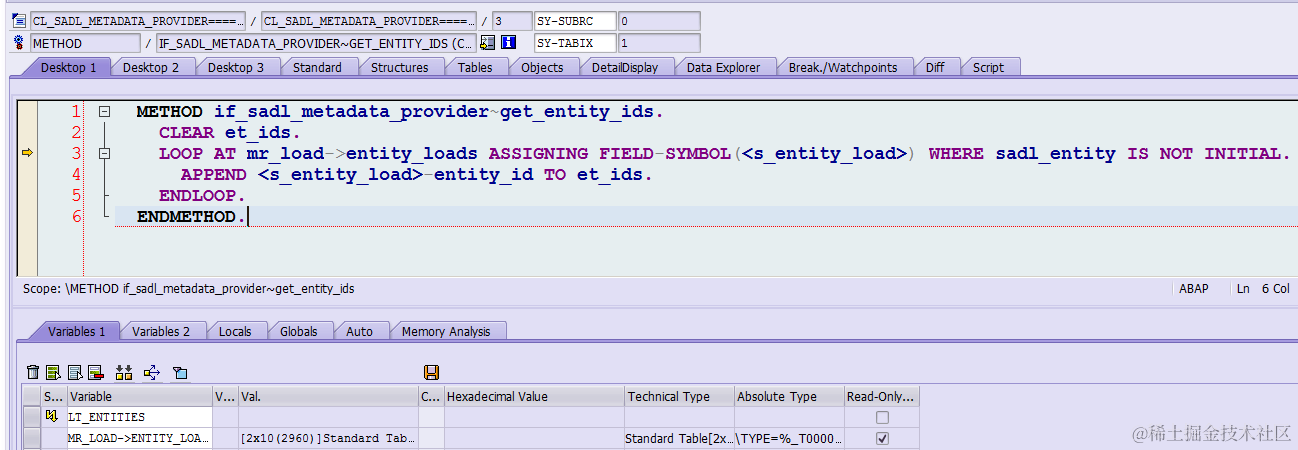The width and height of the screenshot is (1298, 450).
Task: Click the Hexadecimal Value column header
Action: (534, 397)
